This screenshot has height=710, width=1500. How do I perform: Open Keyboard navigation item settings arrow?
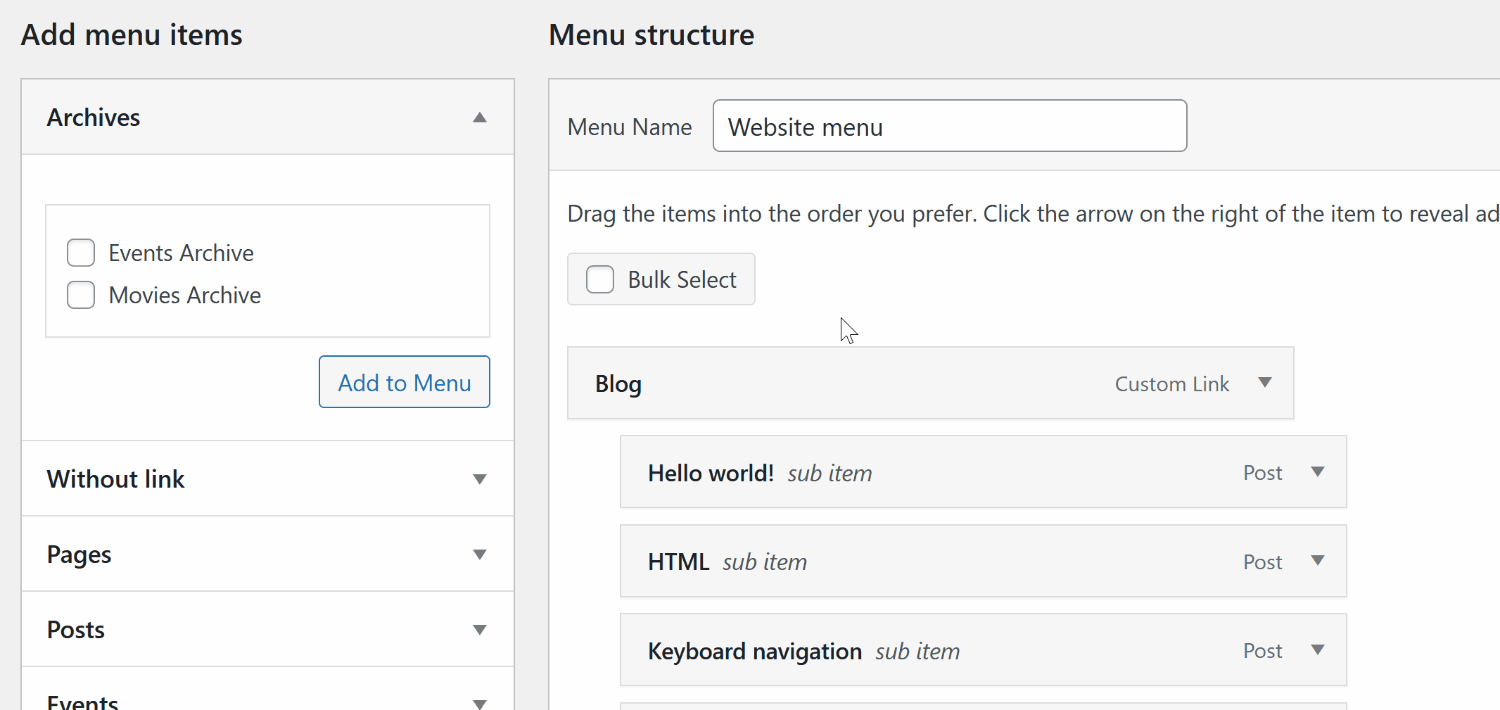point(1318,650)
